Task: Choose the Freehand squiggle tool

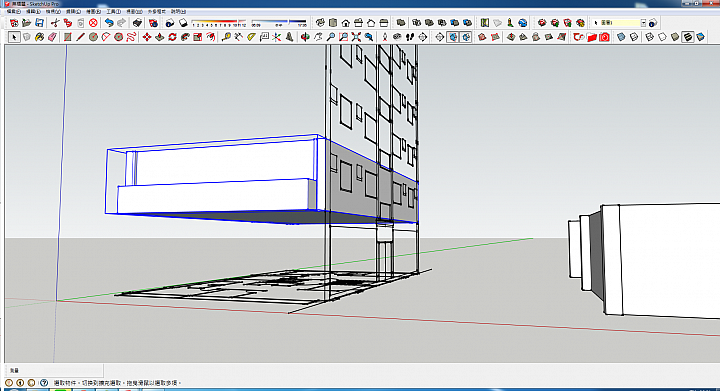Action: [131, 37]
